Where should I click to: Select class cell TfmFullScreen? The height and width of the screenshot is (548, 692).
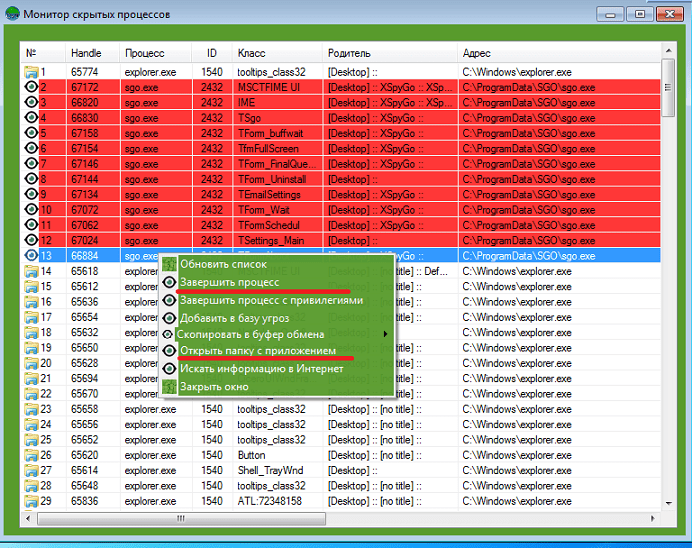268,149
